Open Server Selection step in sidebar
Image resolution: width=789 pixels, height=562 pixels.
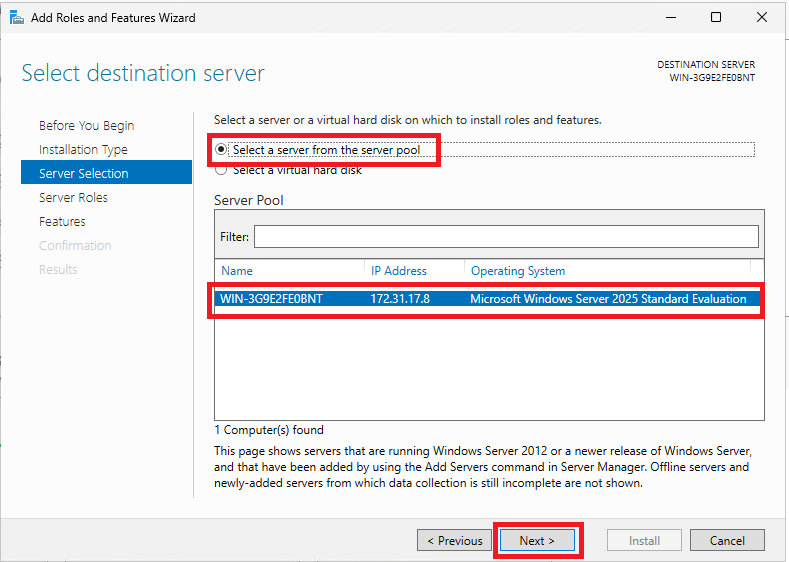(106, 173)
